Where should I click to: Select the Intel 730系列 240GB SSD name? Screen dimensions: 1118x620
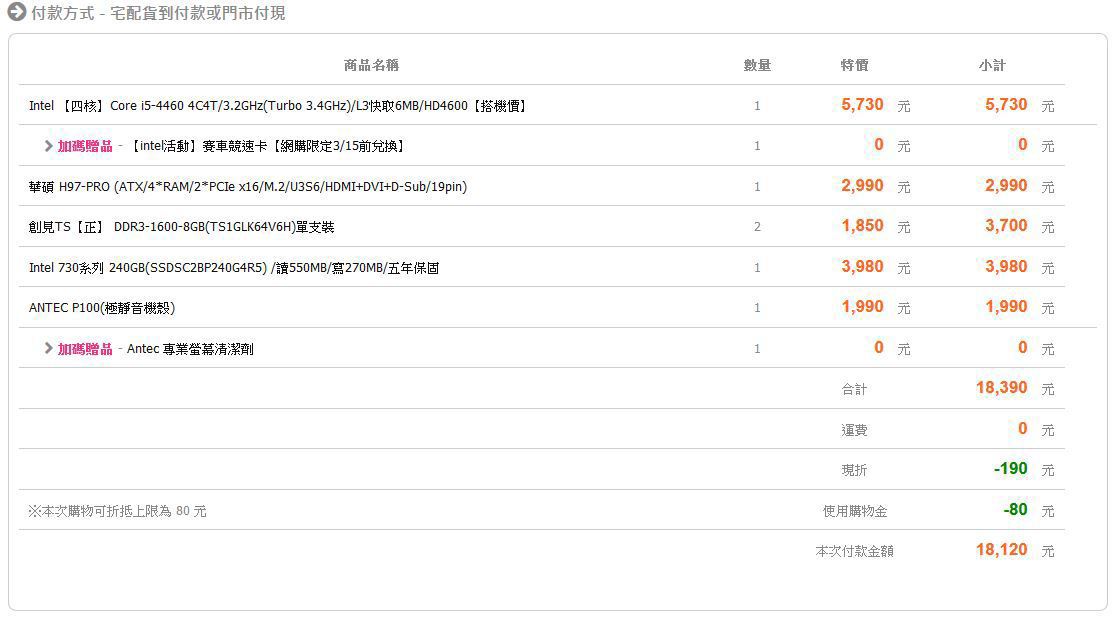(x=234, y=268)
